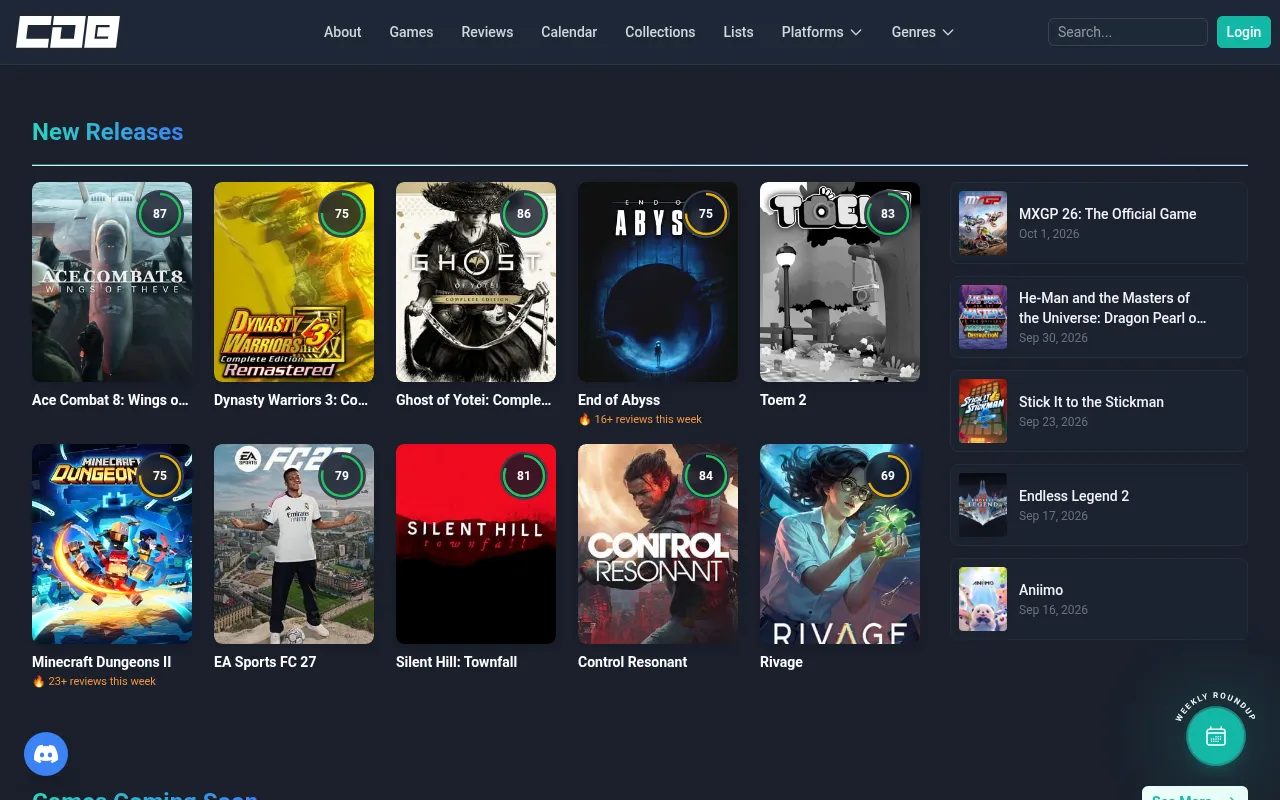Expand the Genres dropdown menu
1280x800 pixels.
coord(923,32)
